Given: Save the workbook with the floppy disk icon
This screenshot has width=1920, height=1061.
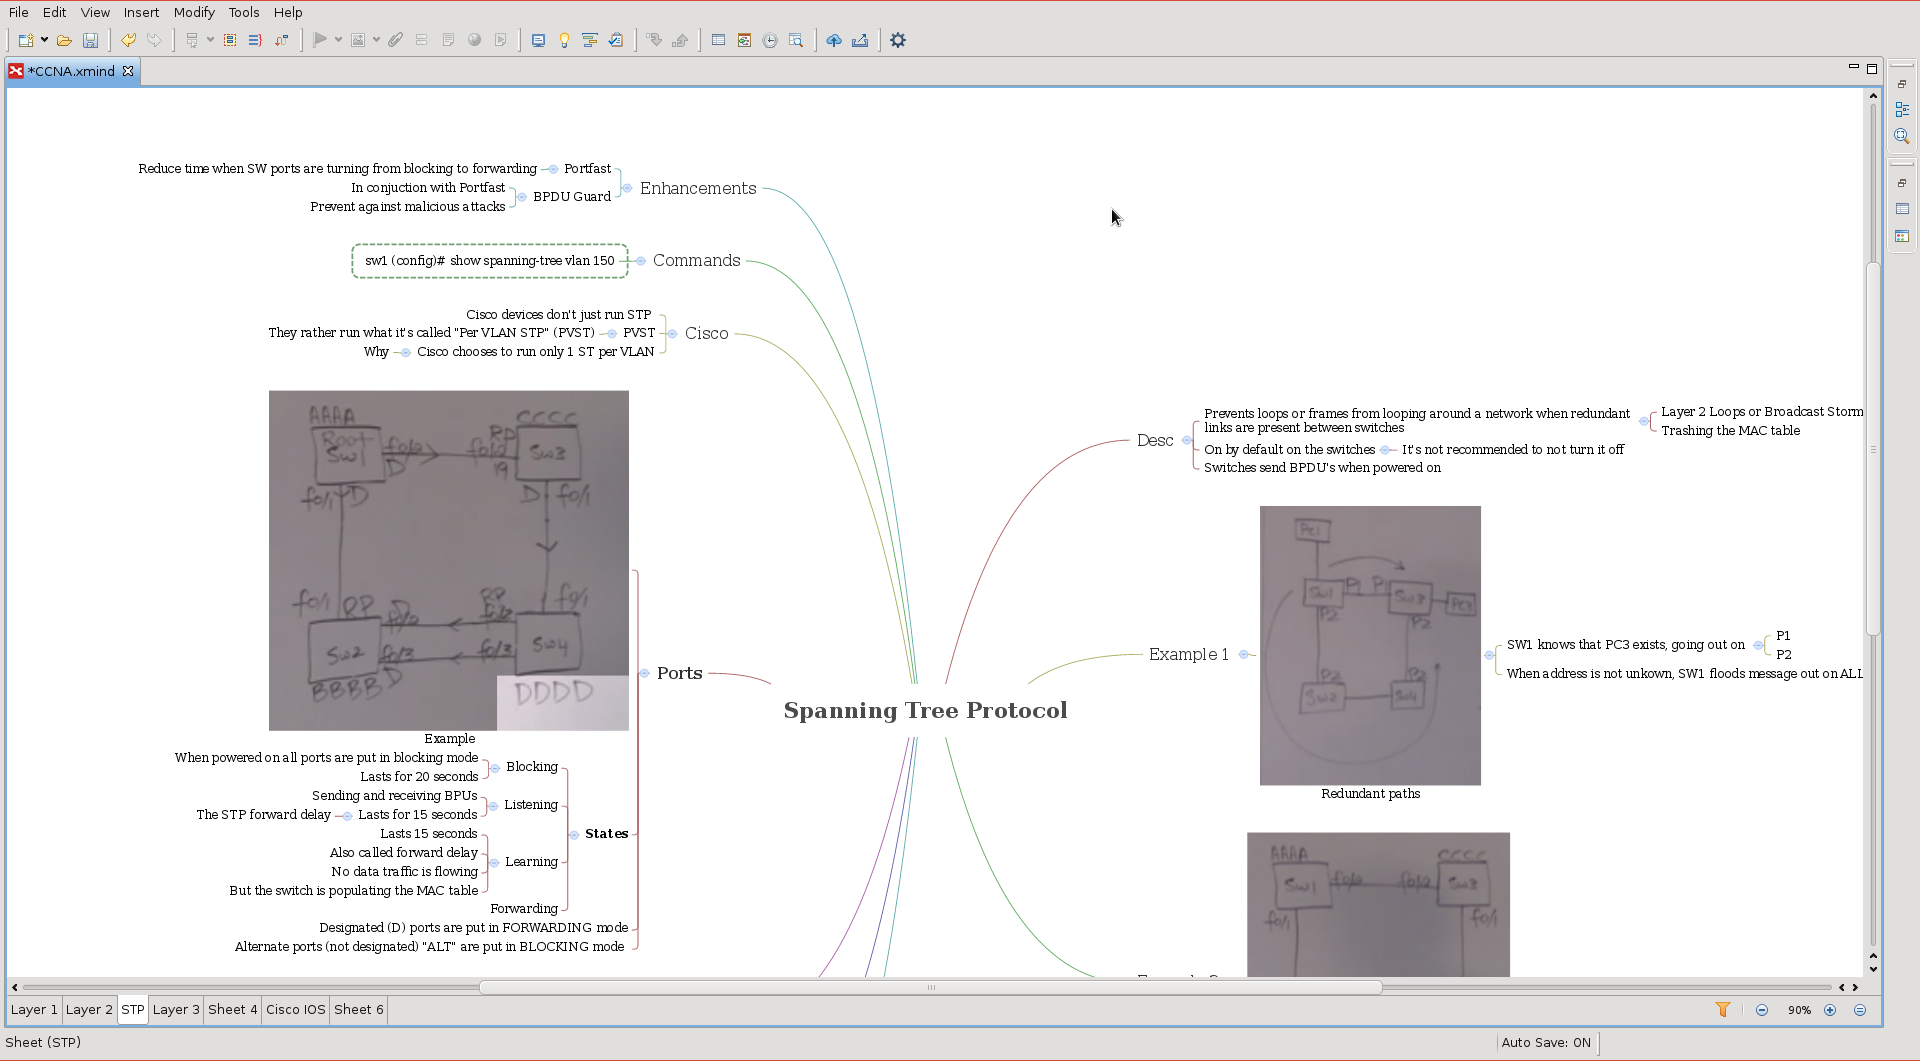Looking at the screenshot, I should click(x=90, y=40).
